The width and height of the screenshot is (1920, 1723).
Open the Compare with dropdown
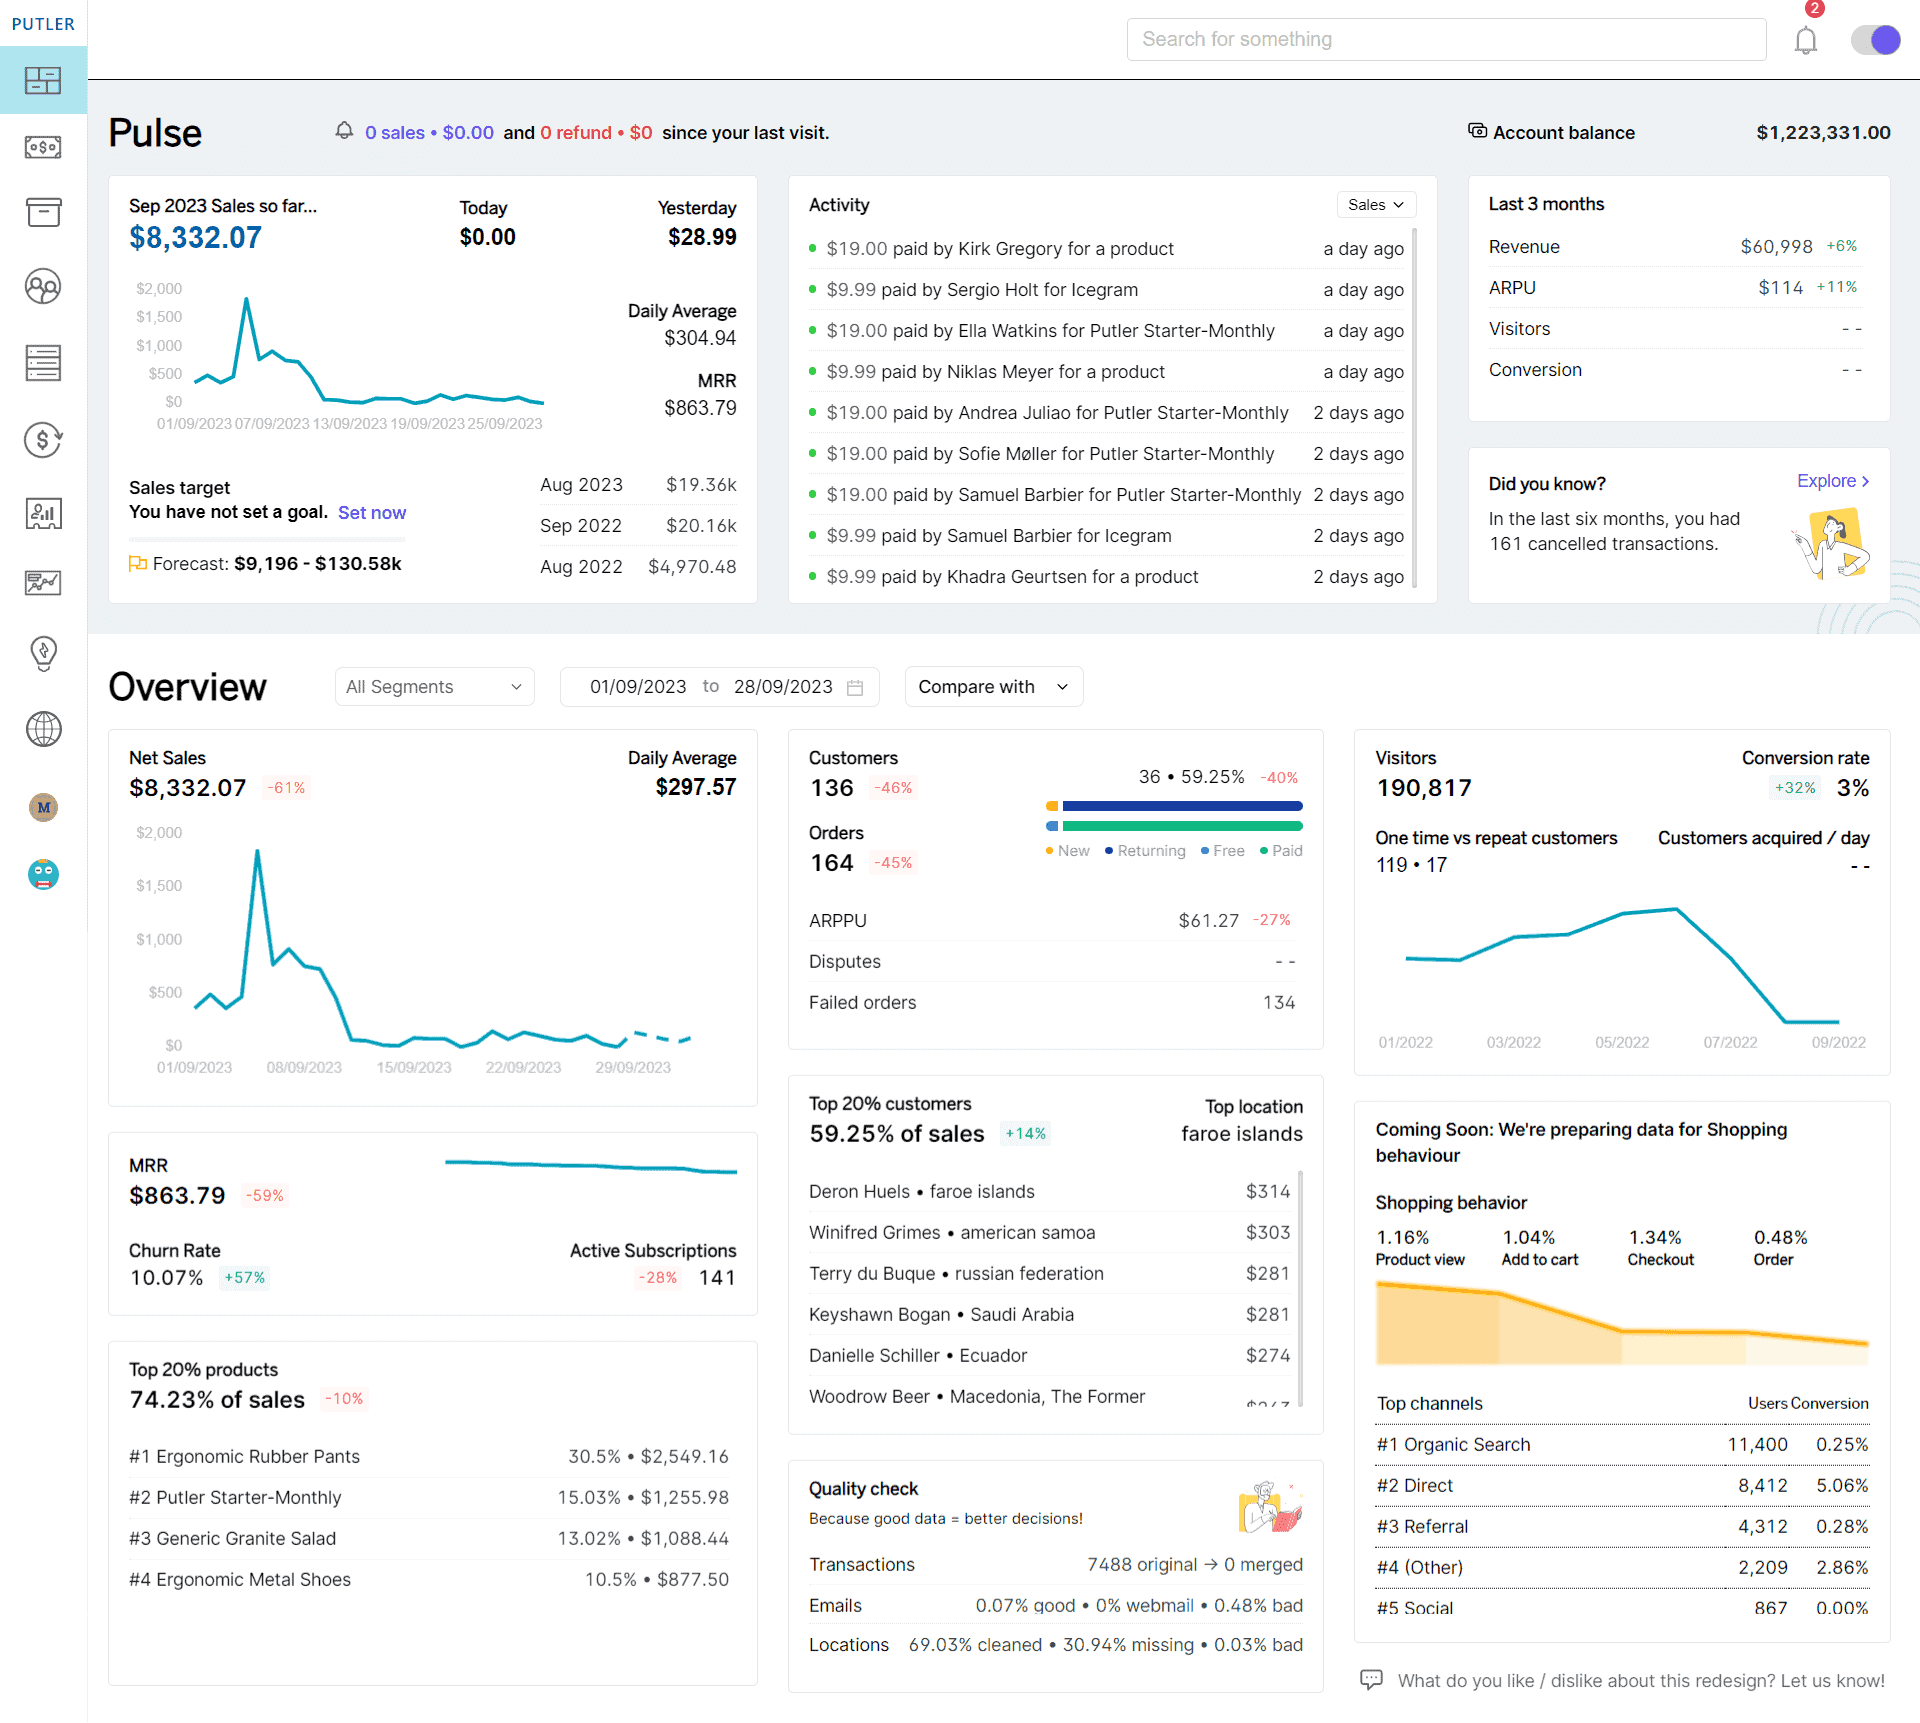[994, 687]
